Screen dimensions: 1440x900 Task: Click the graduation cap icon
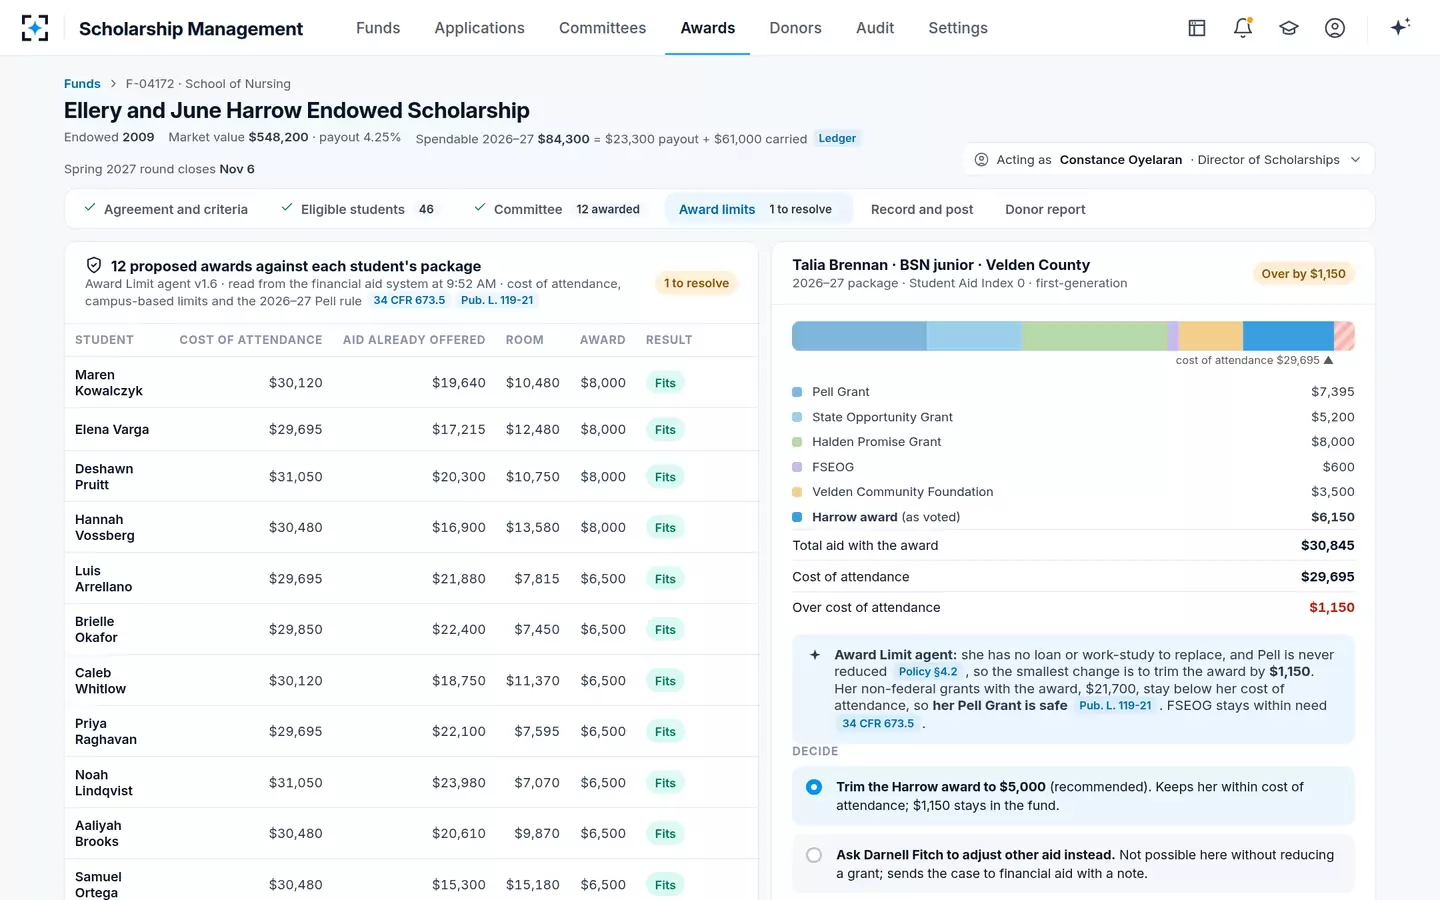[1289, 28]
